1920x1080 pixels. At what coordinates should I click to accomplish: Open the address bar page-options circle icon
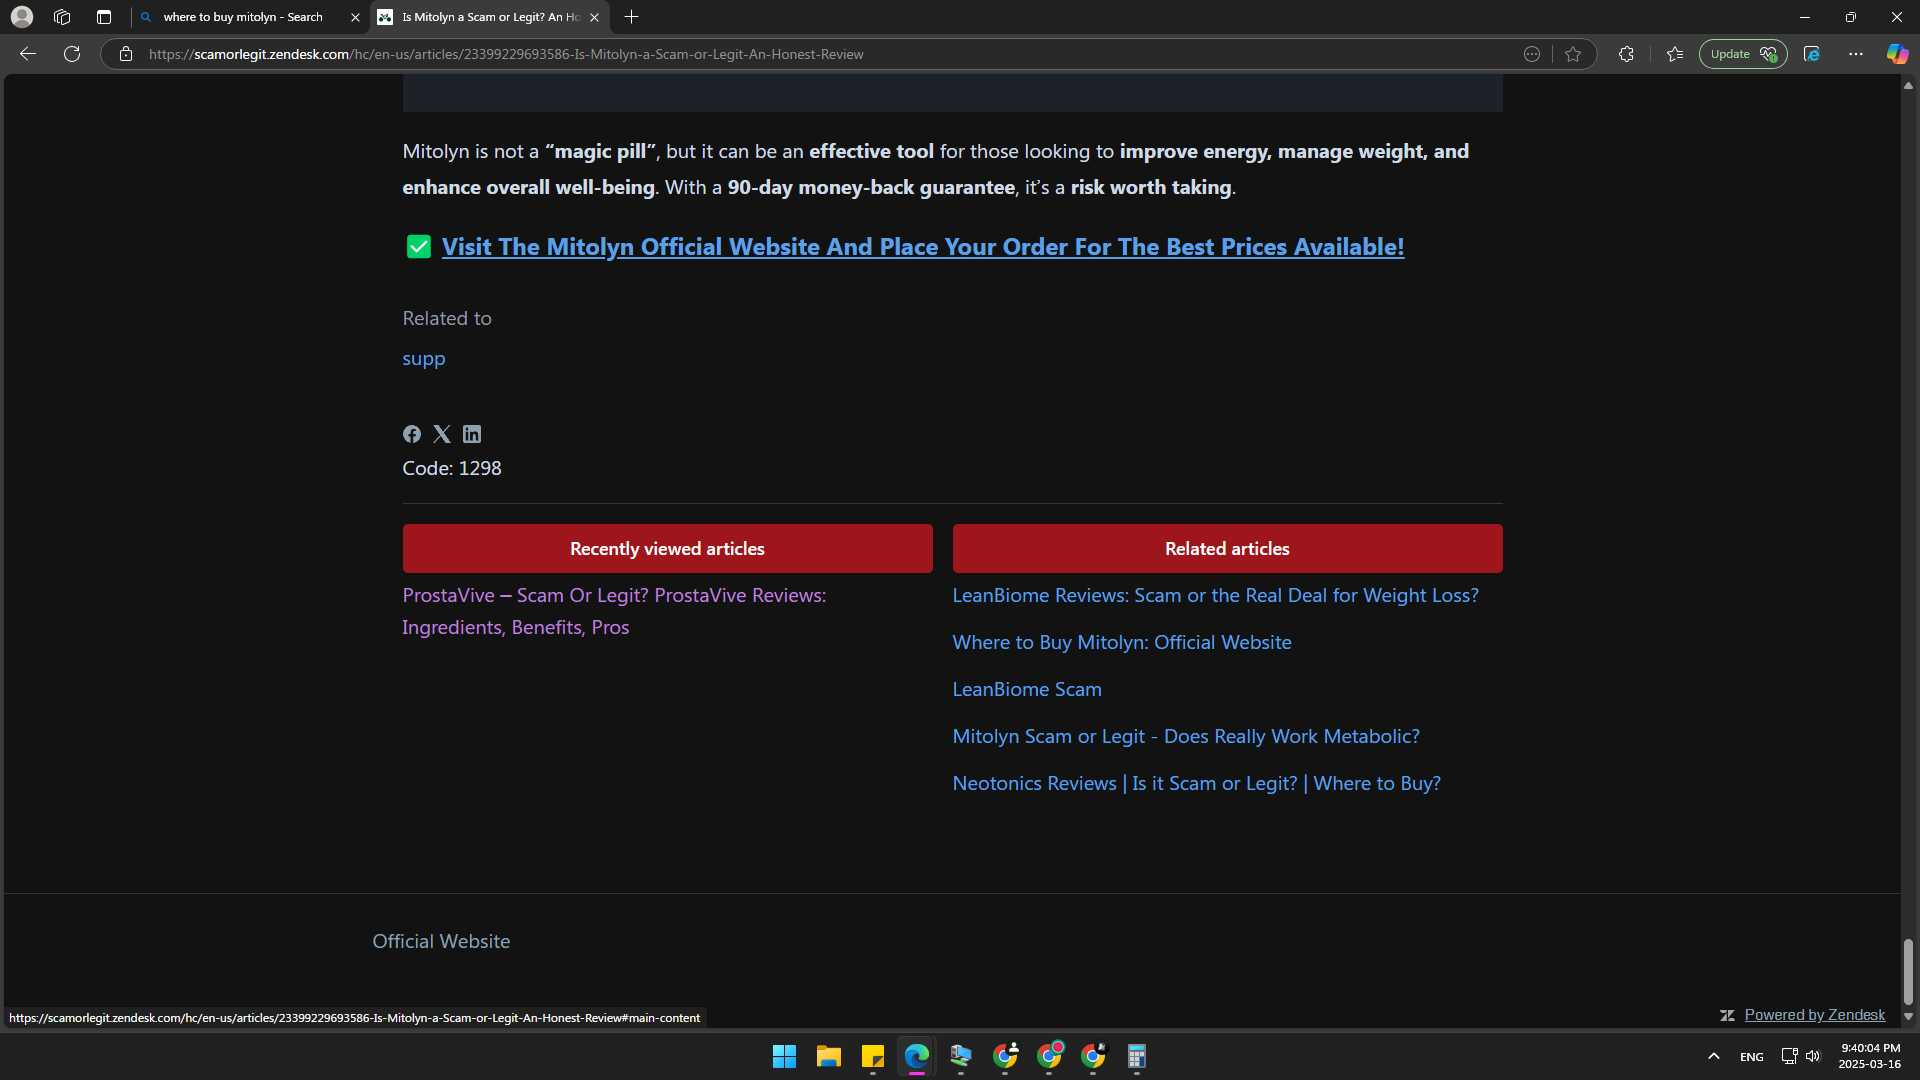point(1532,54)
